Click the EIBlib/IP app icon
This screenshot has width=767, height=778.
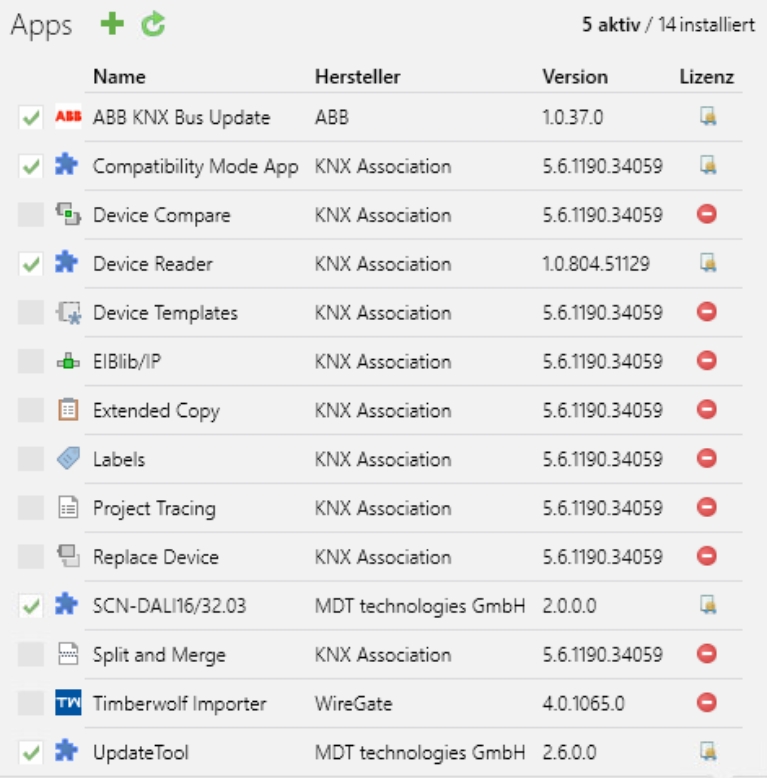click(x=68, y=362)
